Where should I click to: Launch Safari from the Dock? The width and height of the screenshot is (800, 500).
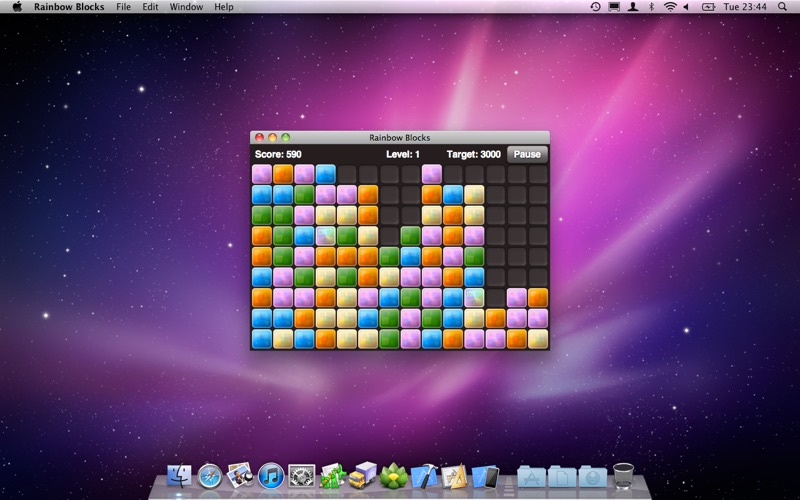pyautogui.click(x=209, y=476)
